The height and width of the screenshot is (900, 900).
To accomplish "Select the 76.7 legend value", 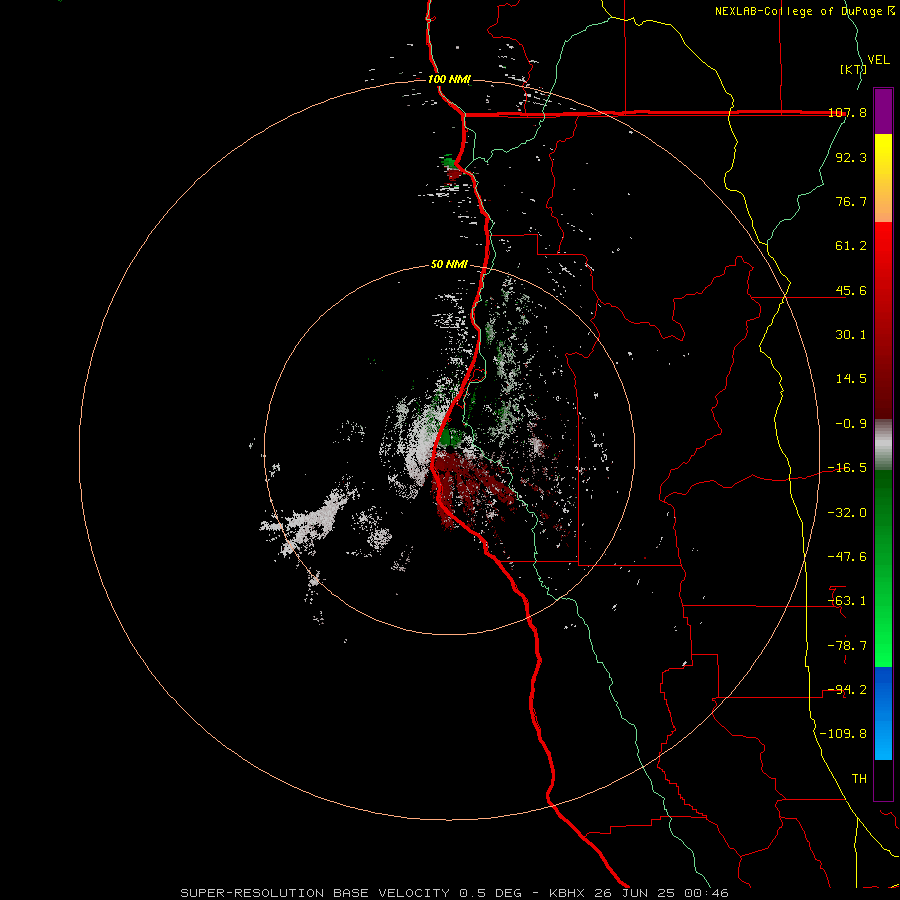I will pyautogui.click(x=851, y=201).
